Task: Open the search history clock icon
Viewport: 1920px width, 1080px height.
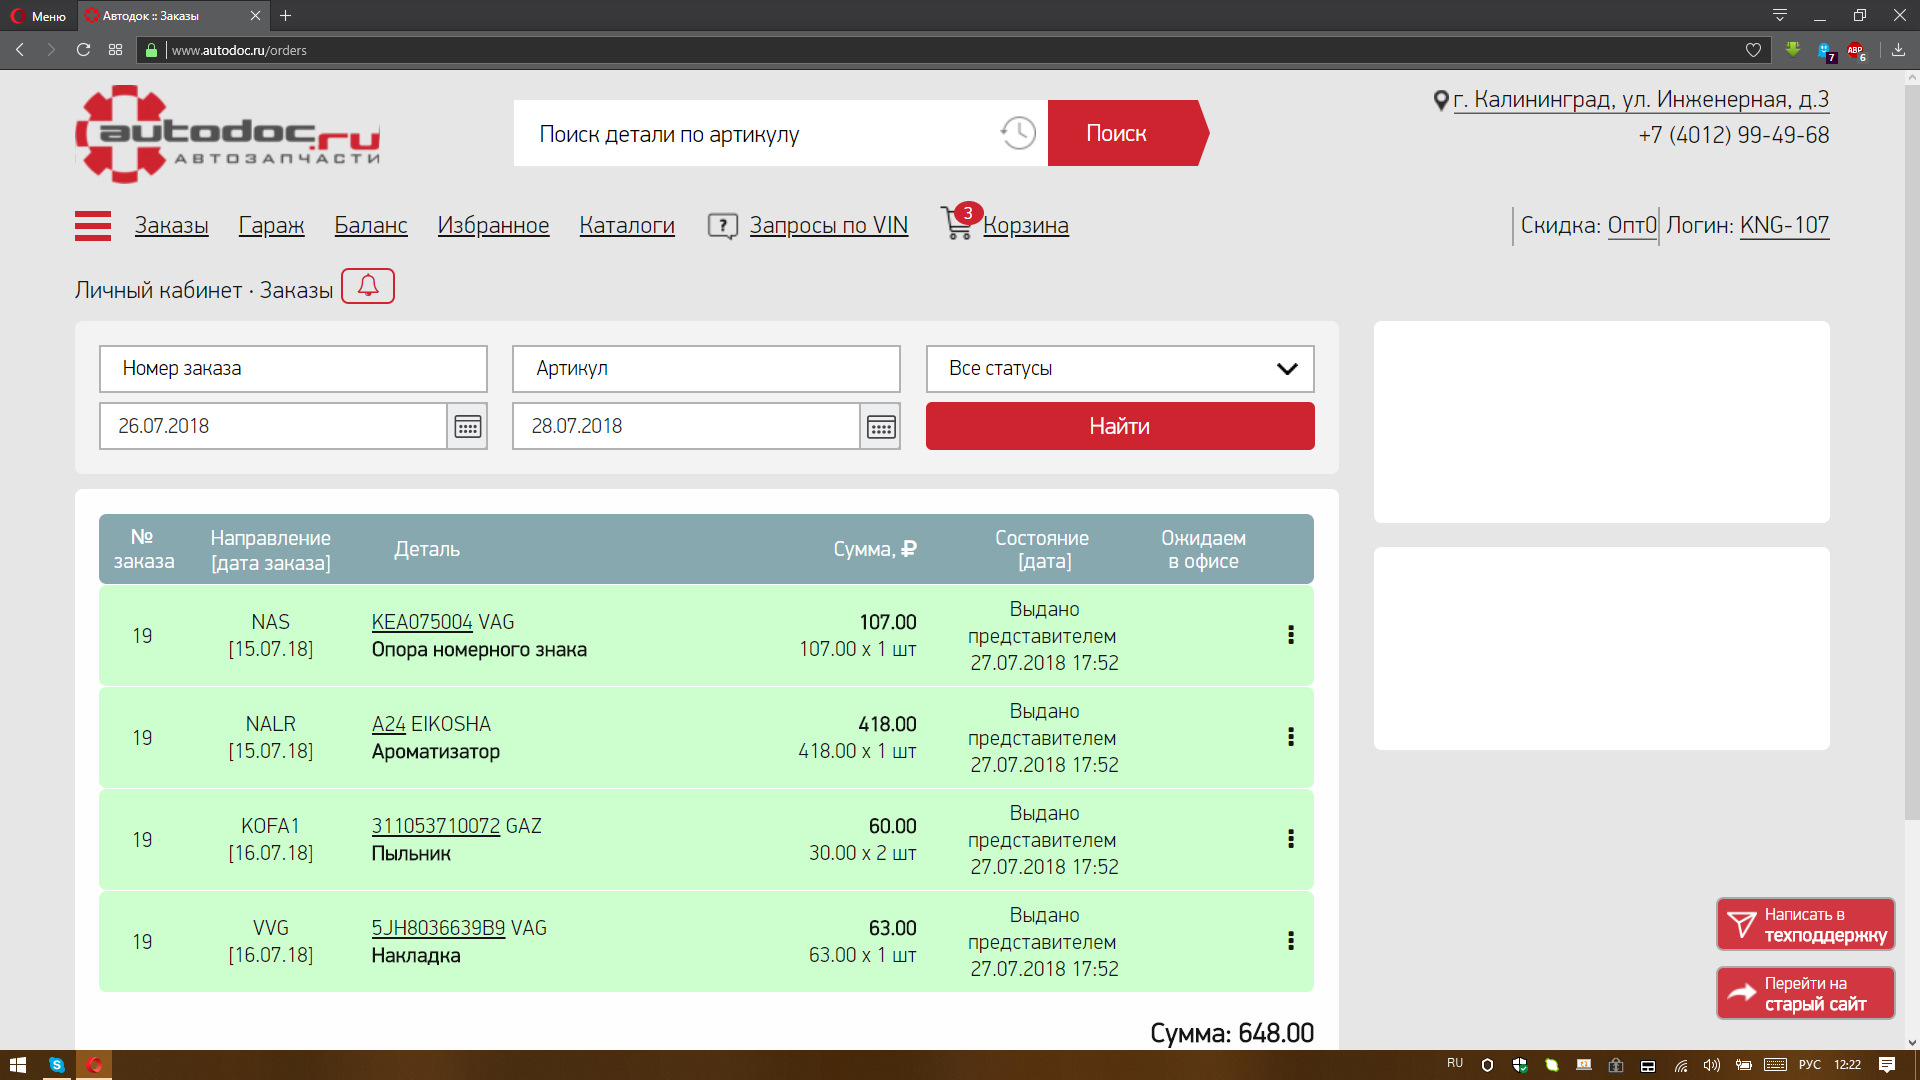Action: (x=1018, y=133)
